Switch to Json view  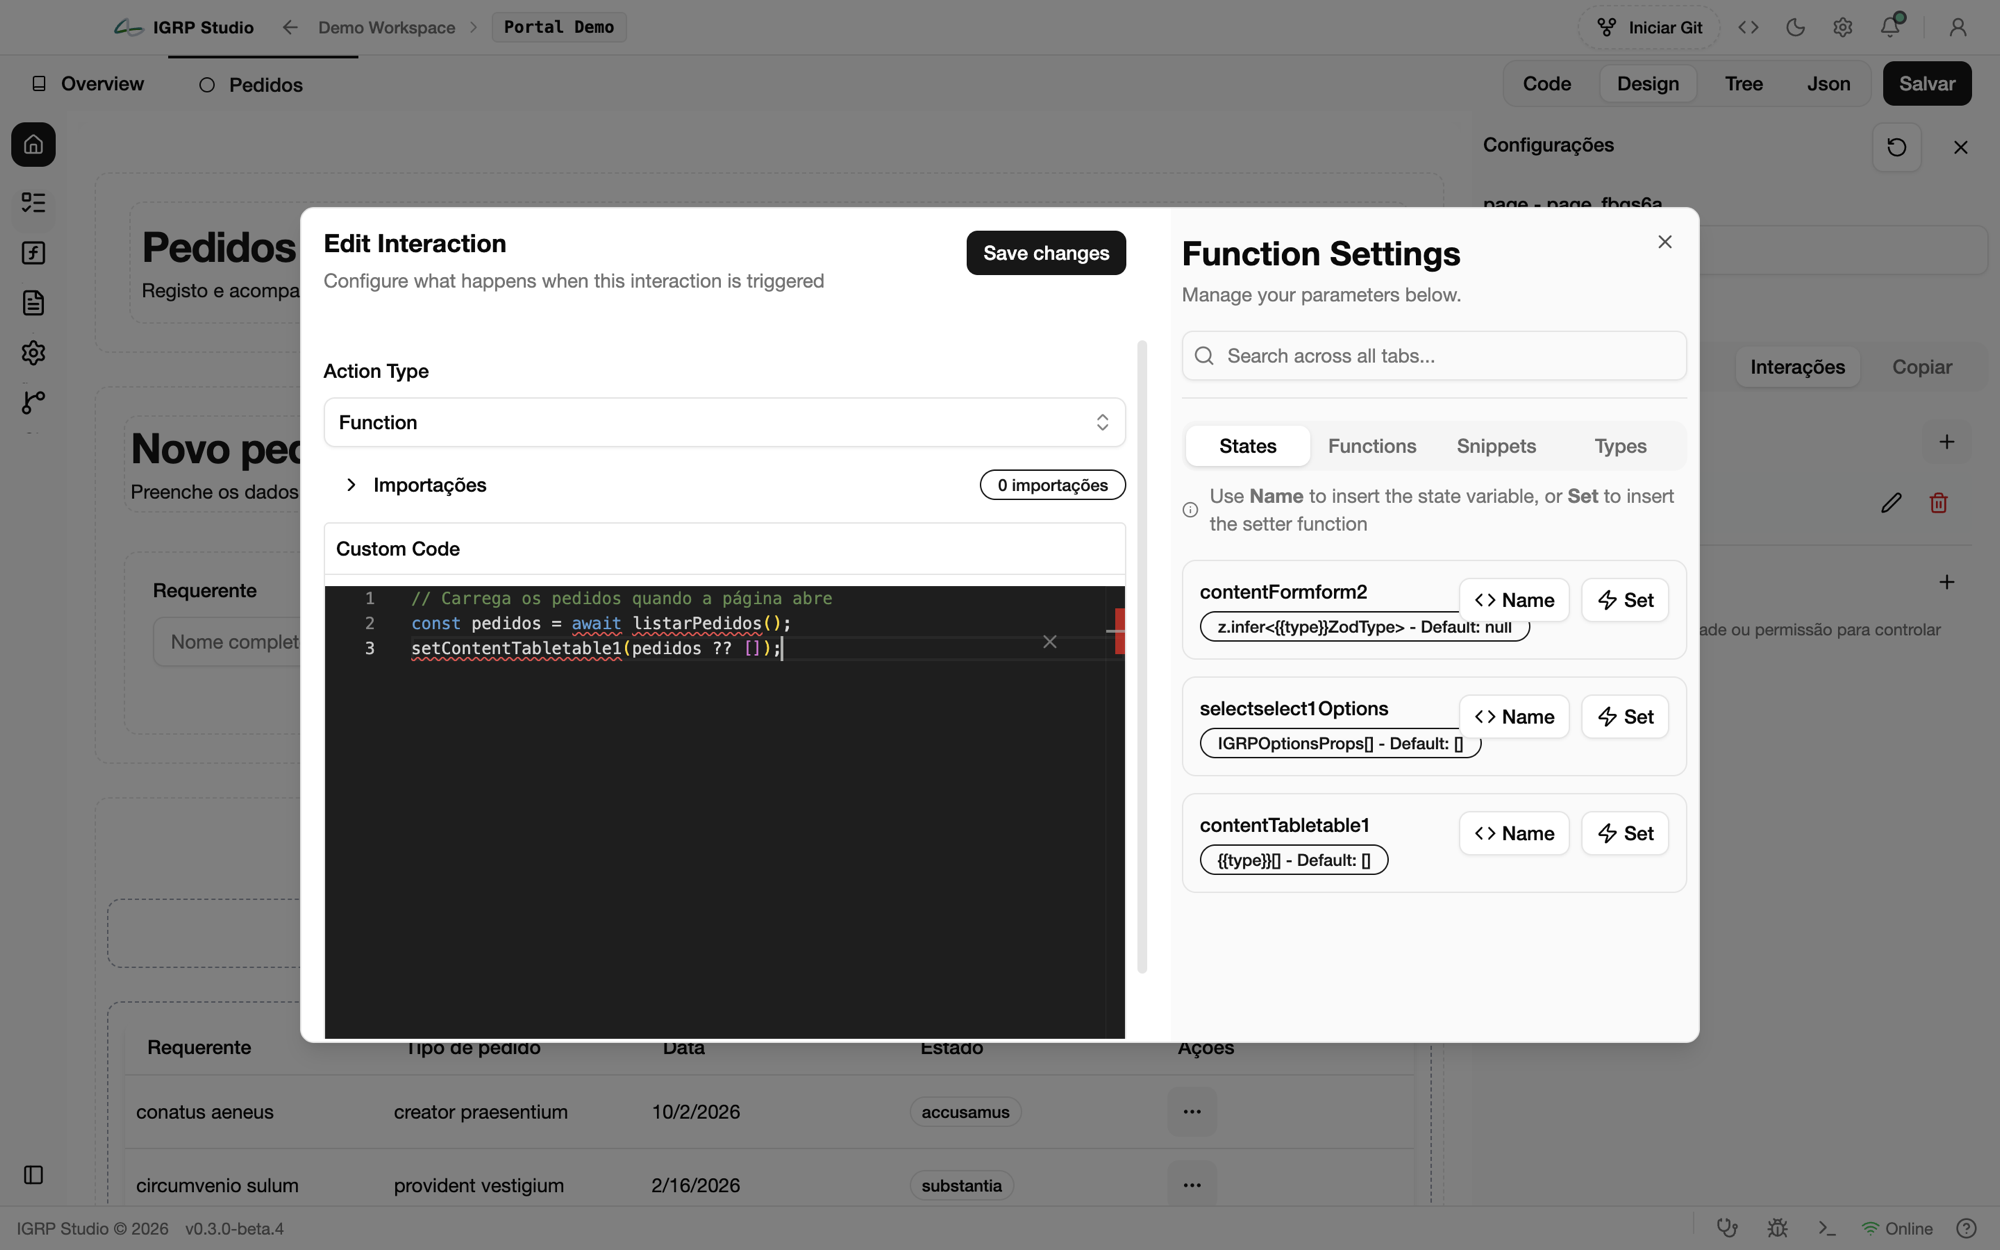(x=1828, y=84)
